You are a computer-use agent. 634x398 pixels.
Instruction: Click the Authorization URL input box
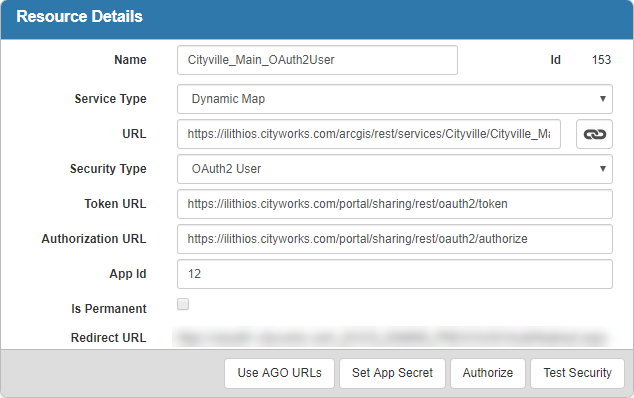pyautogui.click(x=395, y=239)
